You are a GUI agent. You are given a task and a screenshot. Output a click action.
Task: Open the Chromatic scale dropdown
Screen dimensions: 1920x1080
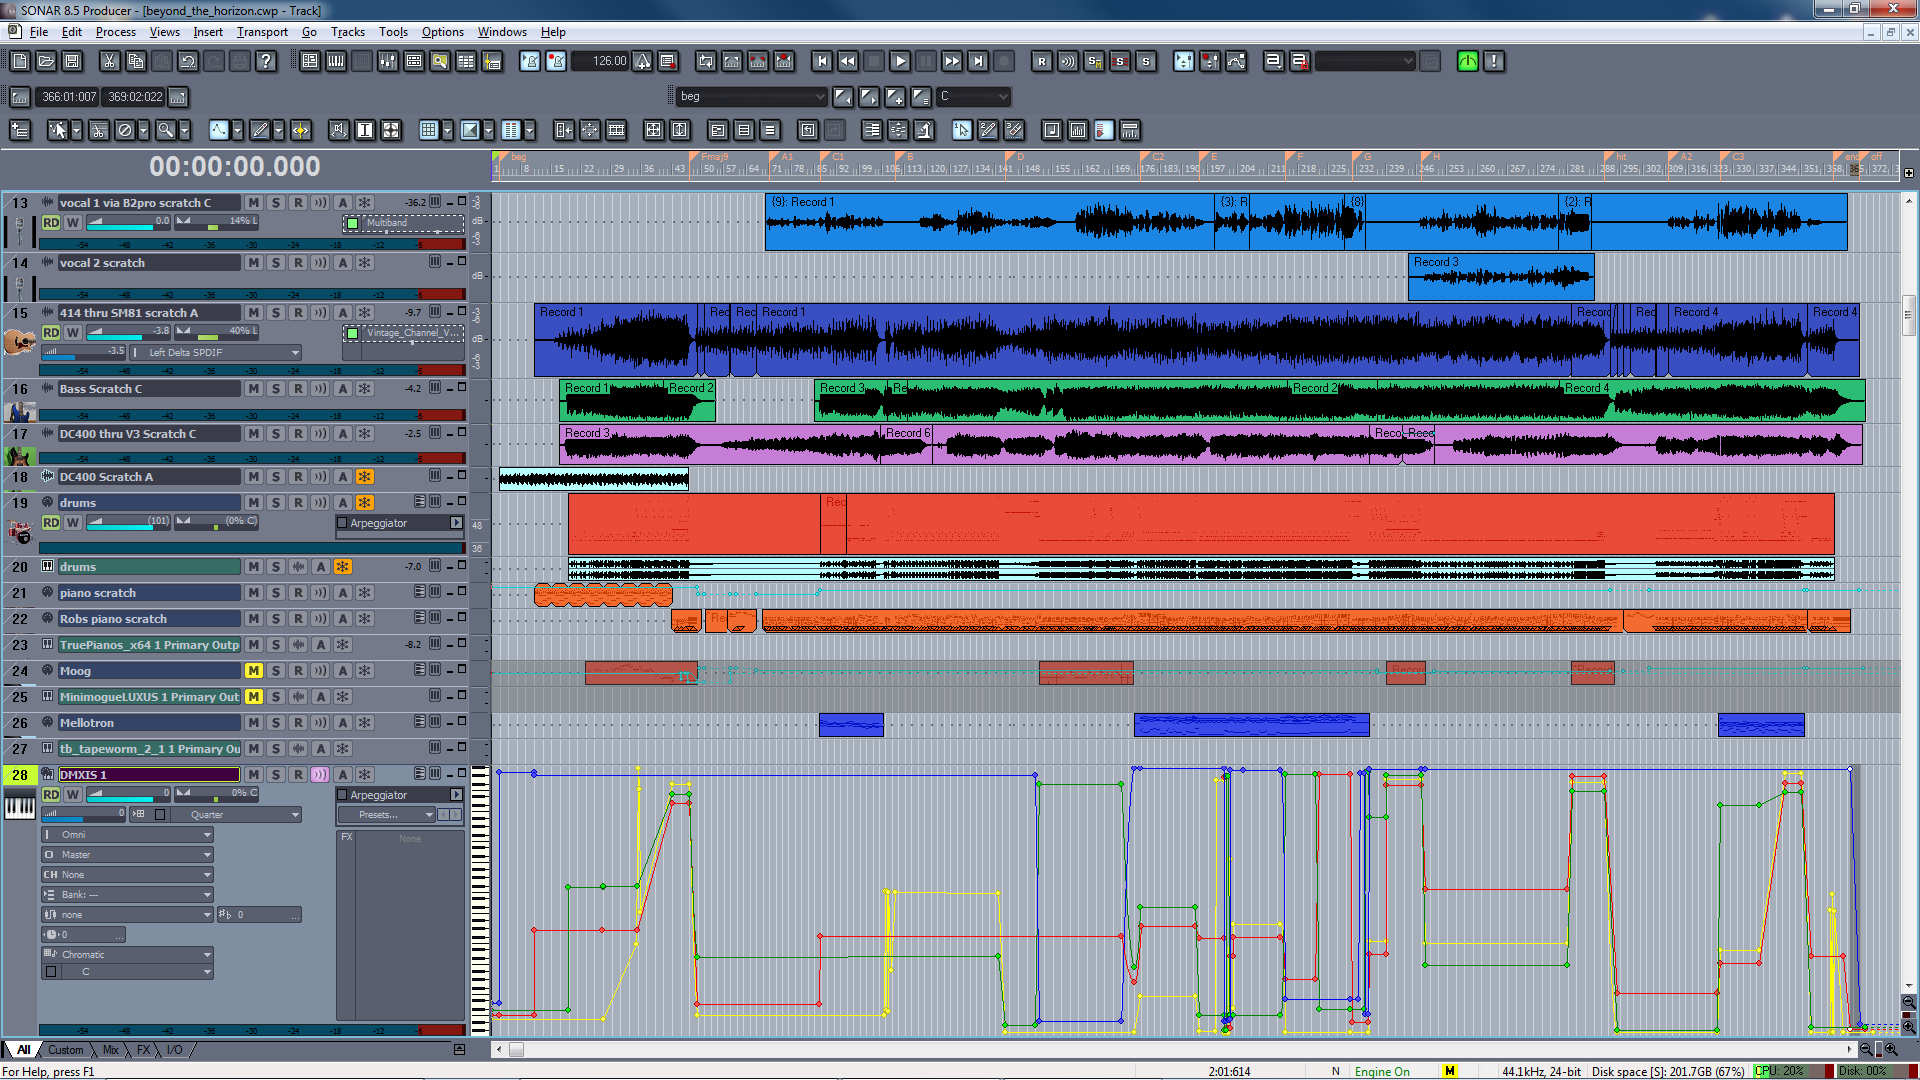128,955
